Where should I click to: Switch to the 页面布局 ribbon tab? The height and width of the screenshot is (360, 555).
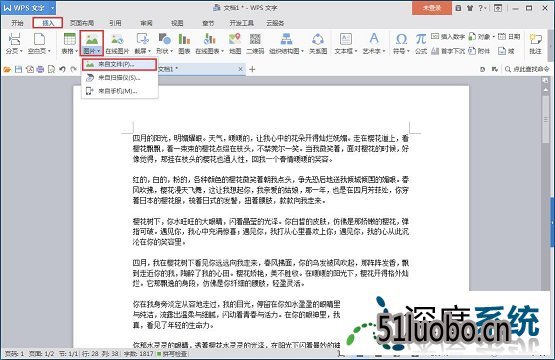[82, 23]
